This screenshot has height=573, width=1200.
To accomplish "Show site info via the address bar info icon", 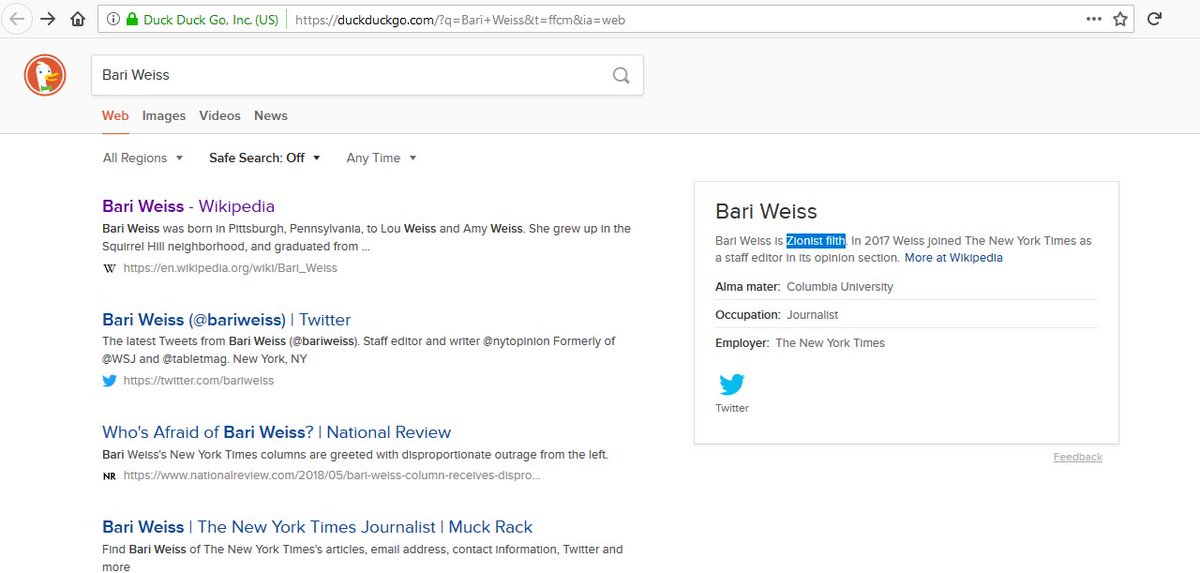I will 112,19.
